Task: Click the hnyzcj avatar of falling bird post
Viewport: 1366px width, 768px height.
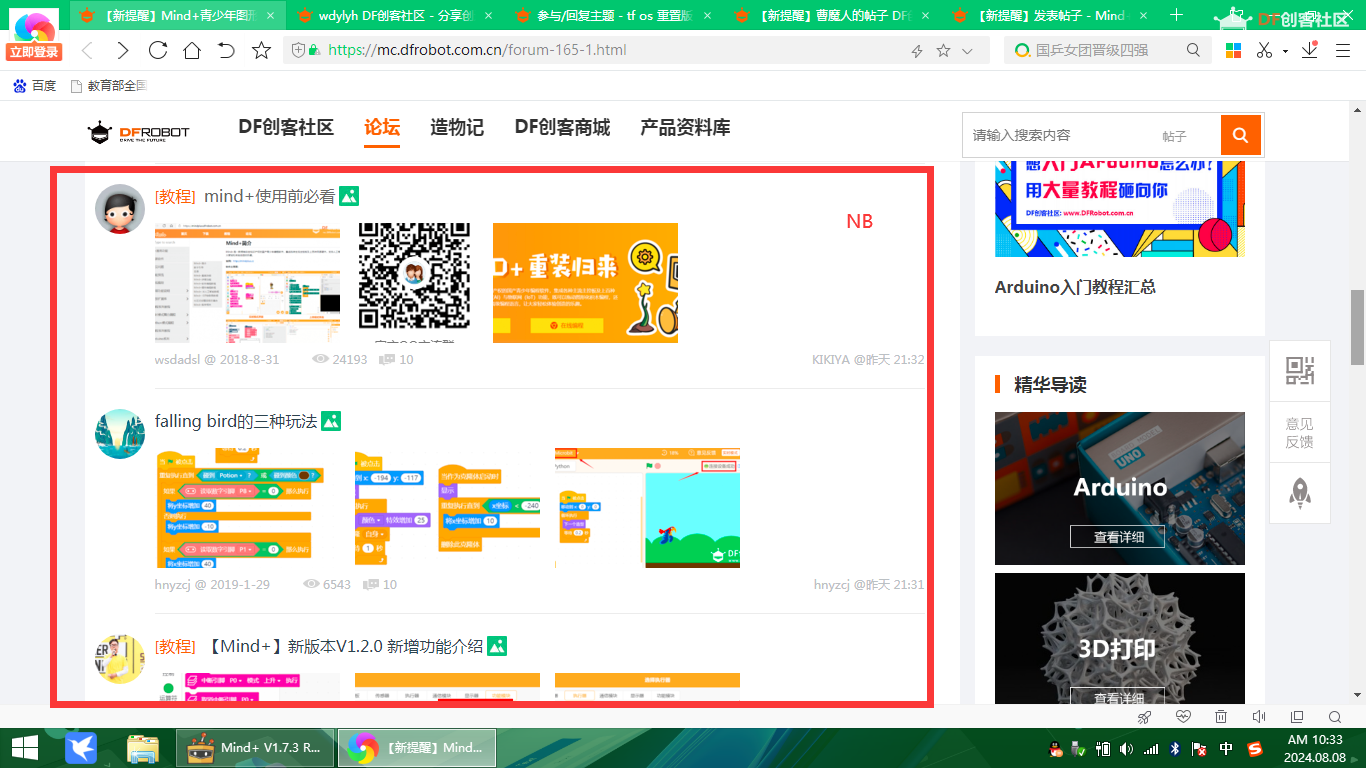Action: tap(120, 434)
